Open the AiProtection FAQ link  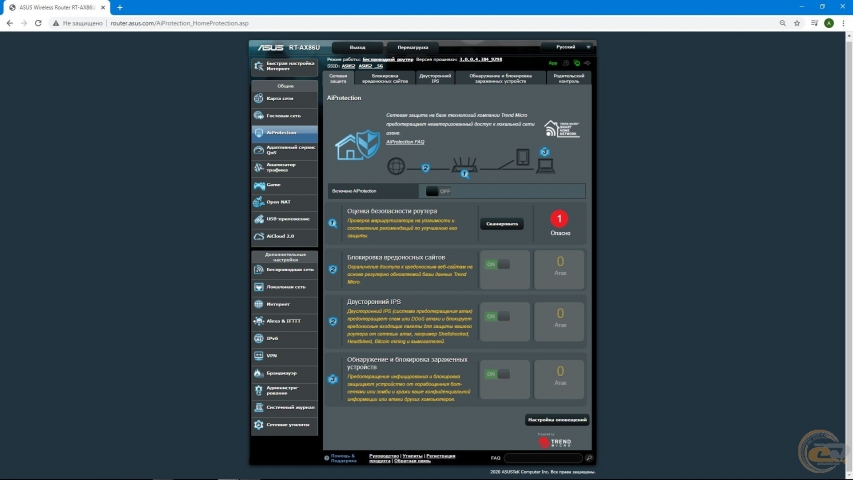(405, 142)
